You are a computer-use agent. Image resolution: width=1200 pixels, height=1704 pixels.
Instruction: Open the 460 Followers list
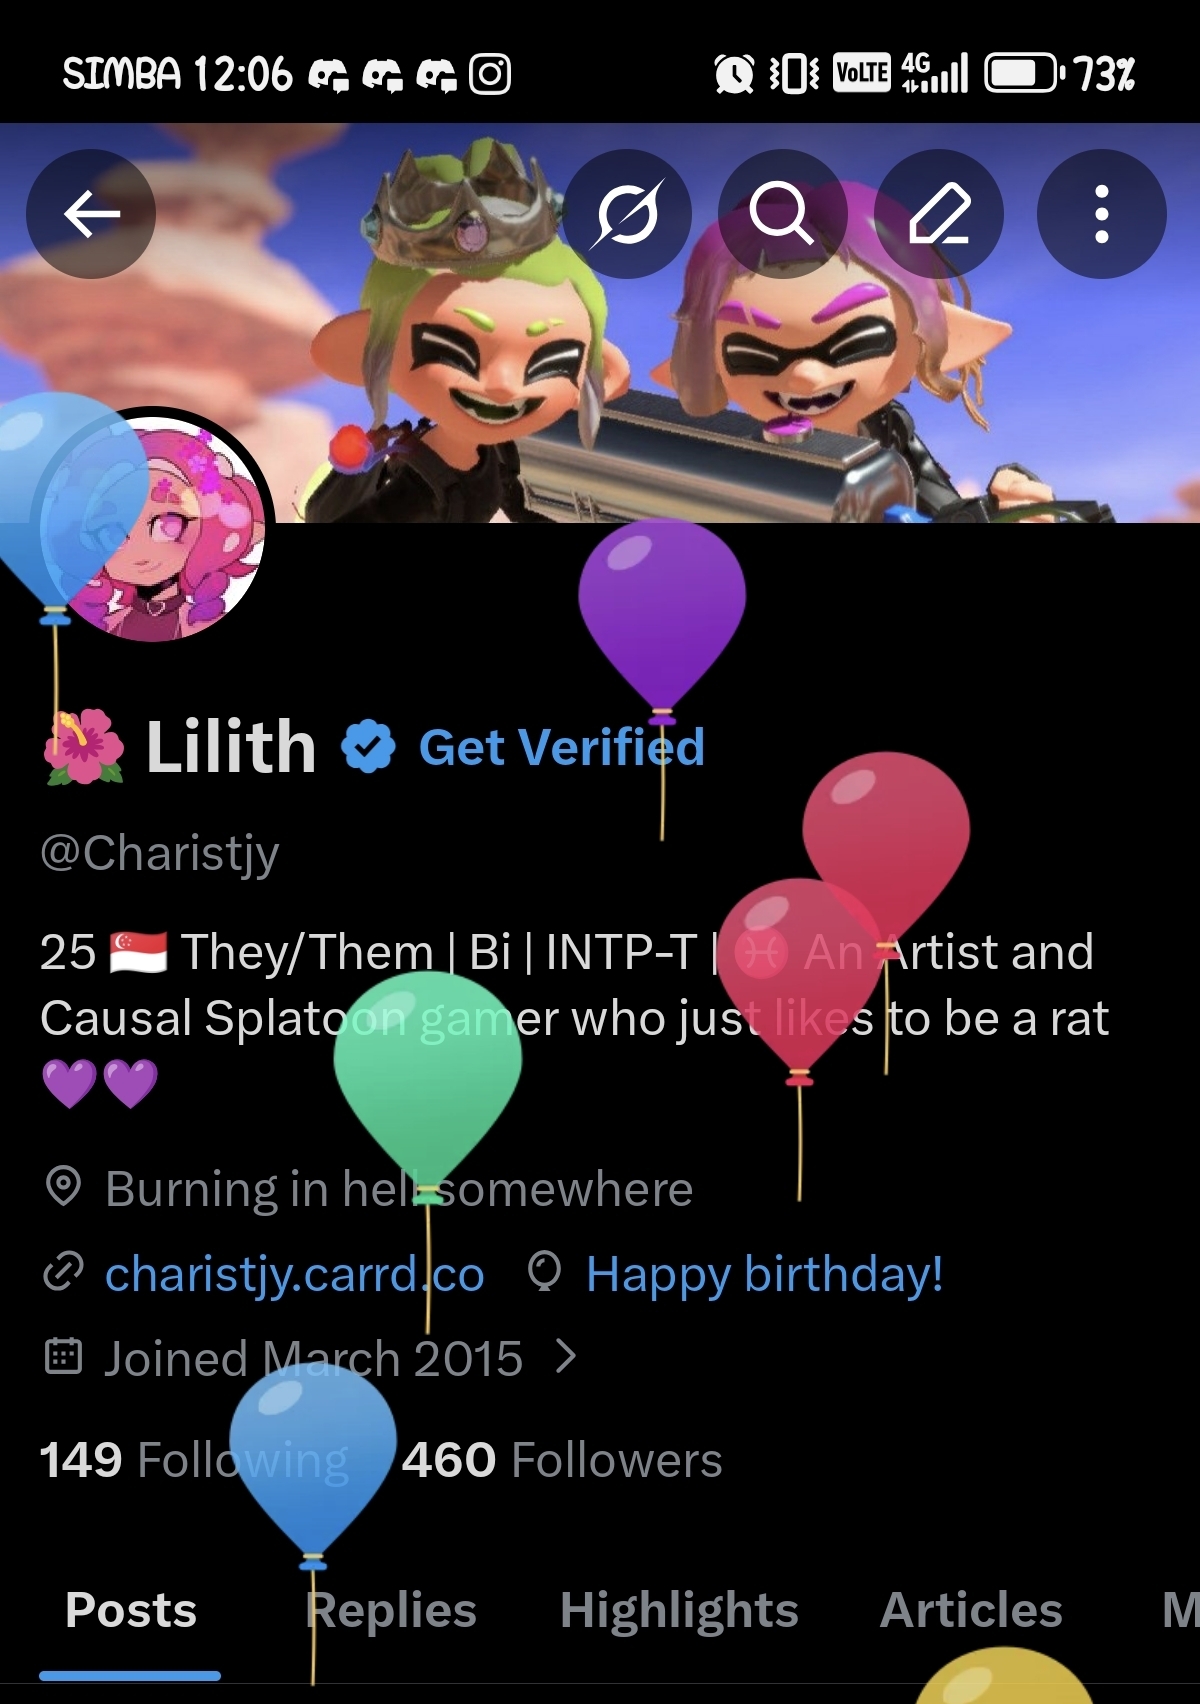point(562,1460)
